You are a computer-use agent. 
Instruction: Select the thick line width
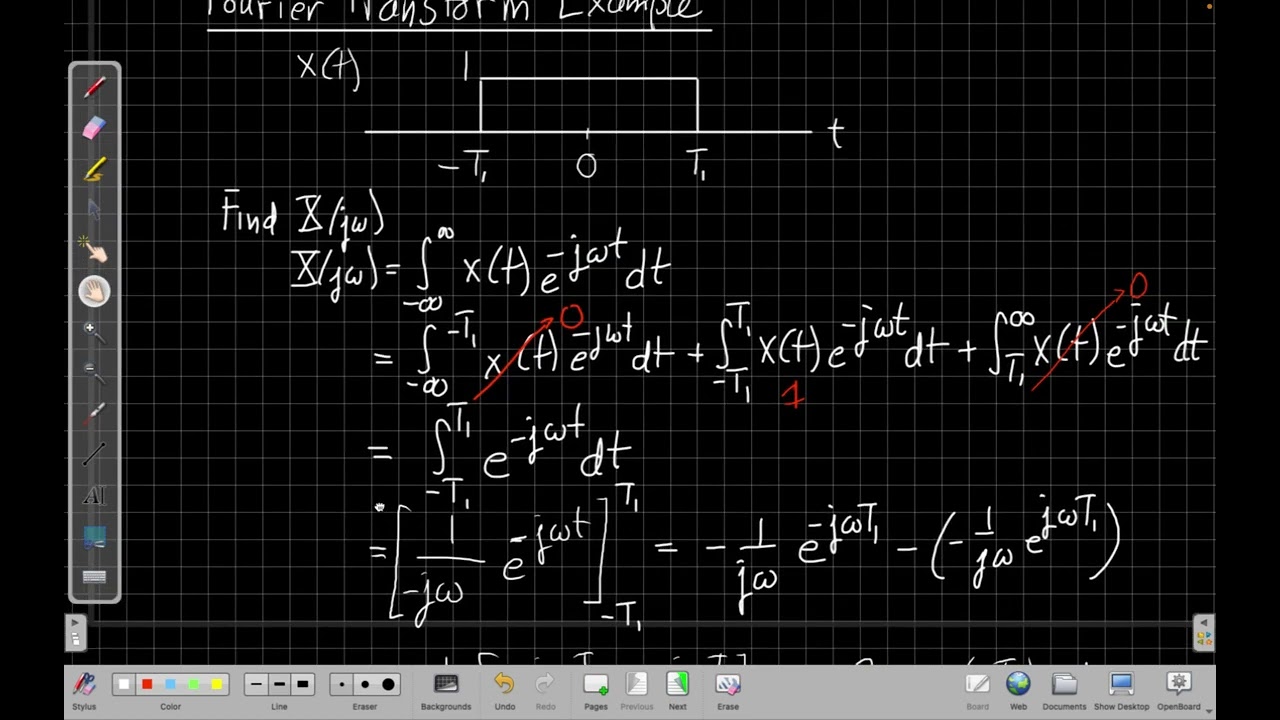coord(303,684)
